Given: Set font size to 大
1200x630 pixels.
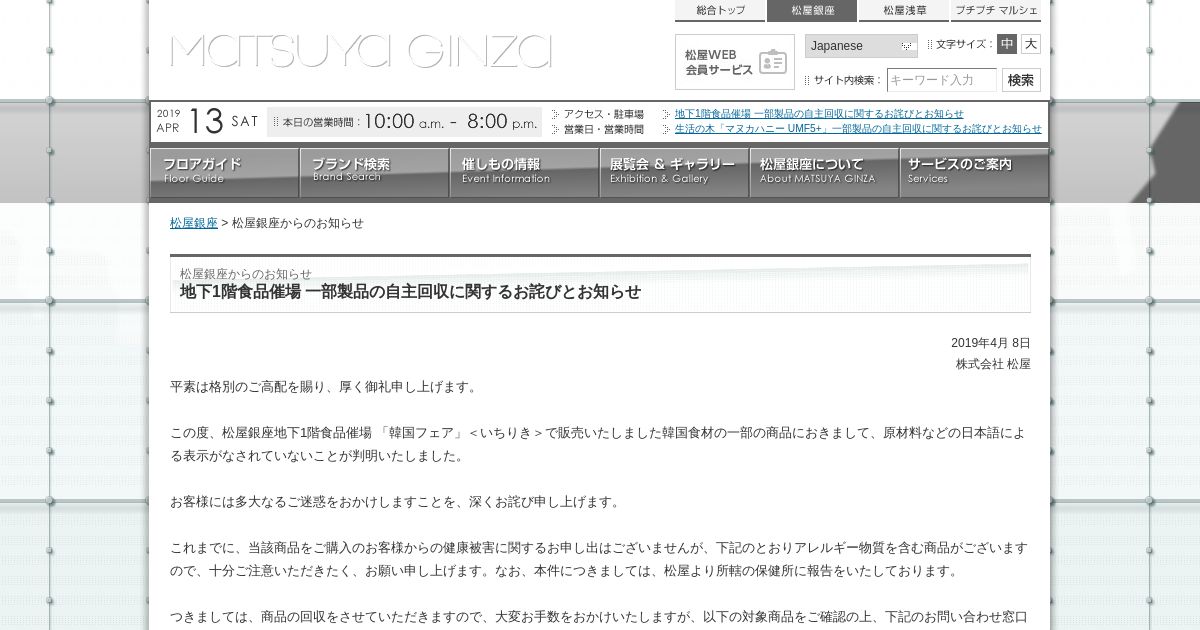Looking at the screenshot, I should (x=1031, y=44).
